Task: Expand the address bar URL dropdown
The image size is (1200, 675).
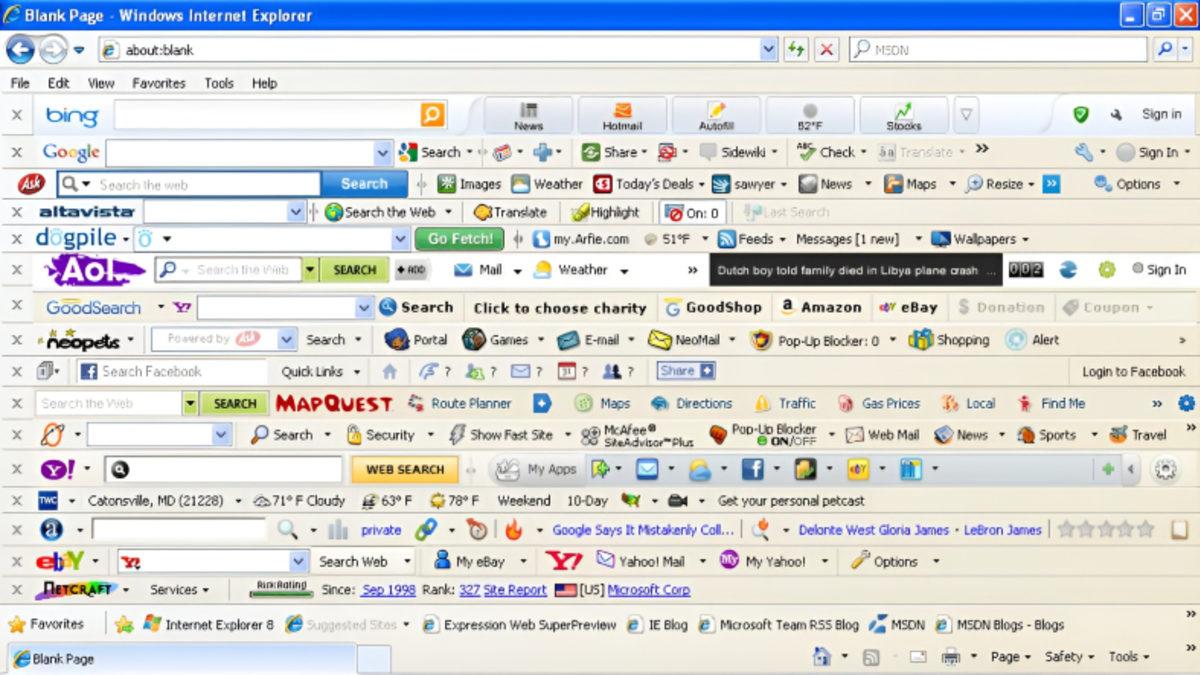Action: coord(768,50)
